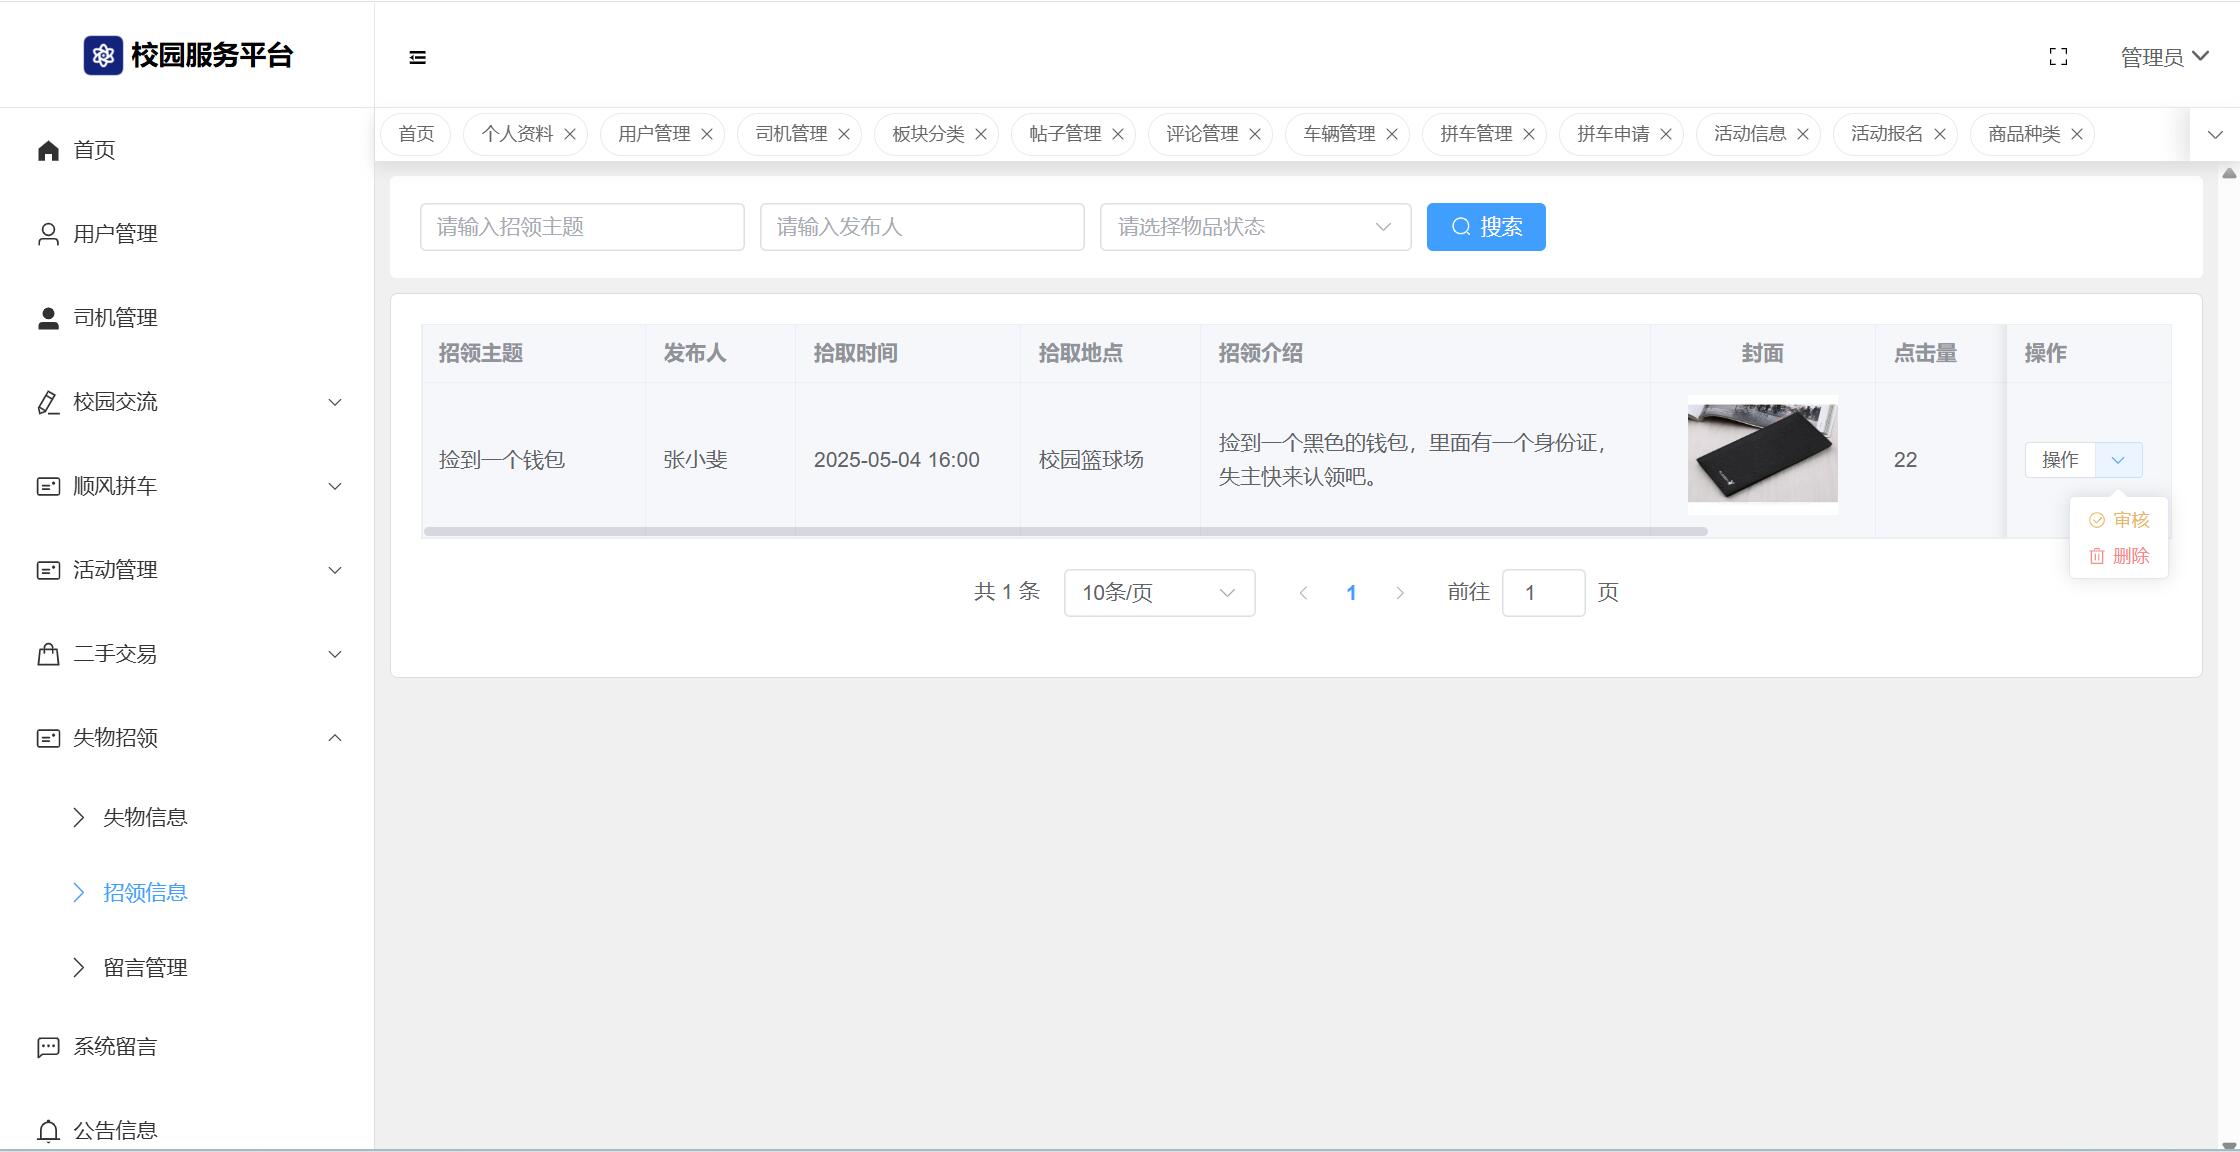Close the 商品种类 tab
Viewport: 2240px width, 1152px height.
(2077, 134)
